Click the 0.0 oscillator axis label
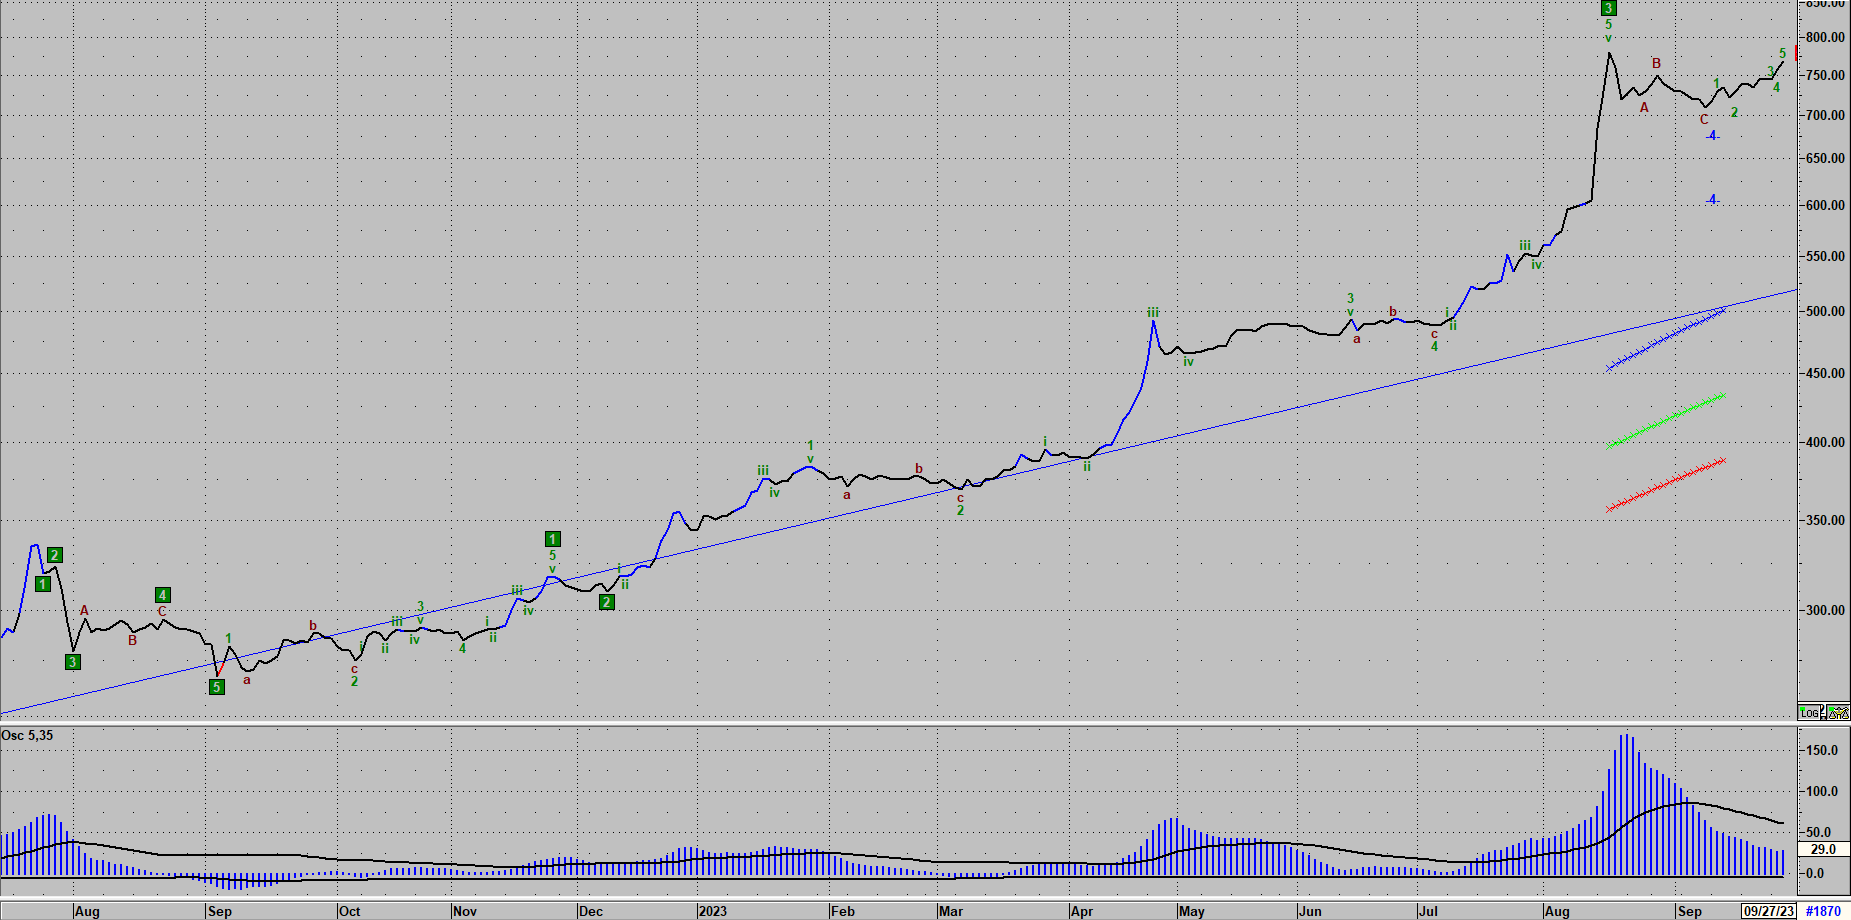 (x=1815, y=874)
